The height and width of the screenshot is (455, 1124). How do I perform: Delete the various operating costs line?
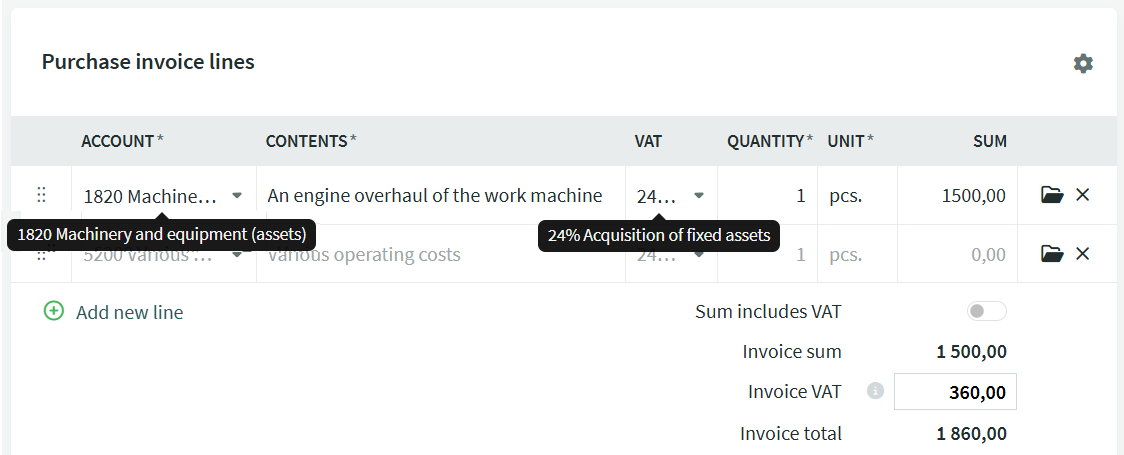click(x=1082, y=254)
